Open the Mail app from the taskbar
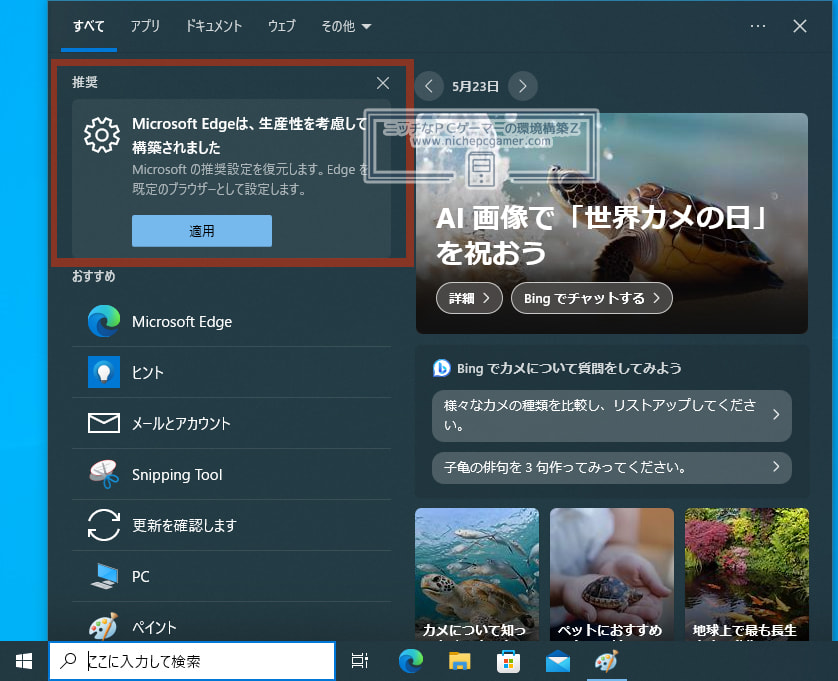Screen dimensions: 838x681 pyautogui.click(x=558, y=661)
